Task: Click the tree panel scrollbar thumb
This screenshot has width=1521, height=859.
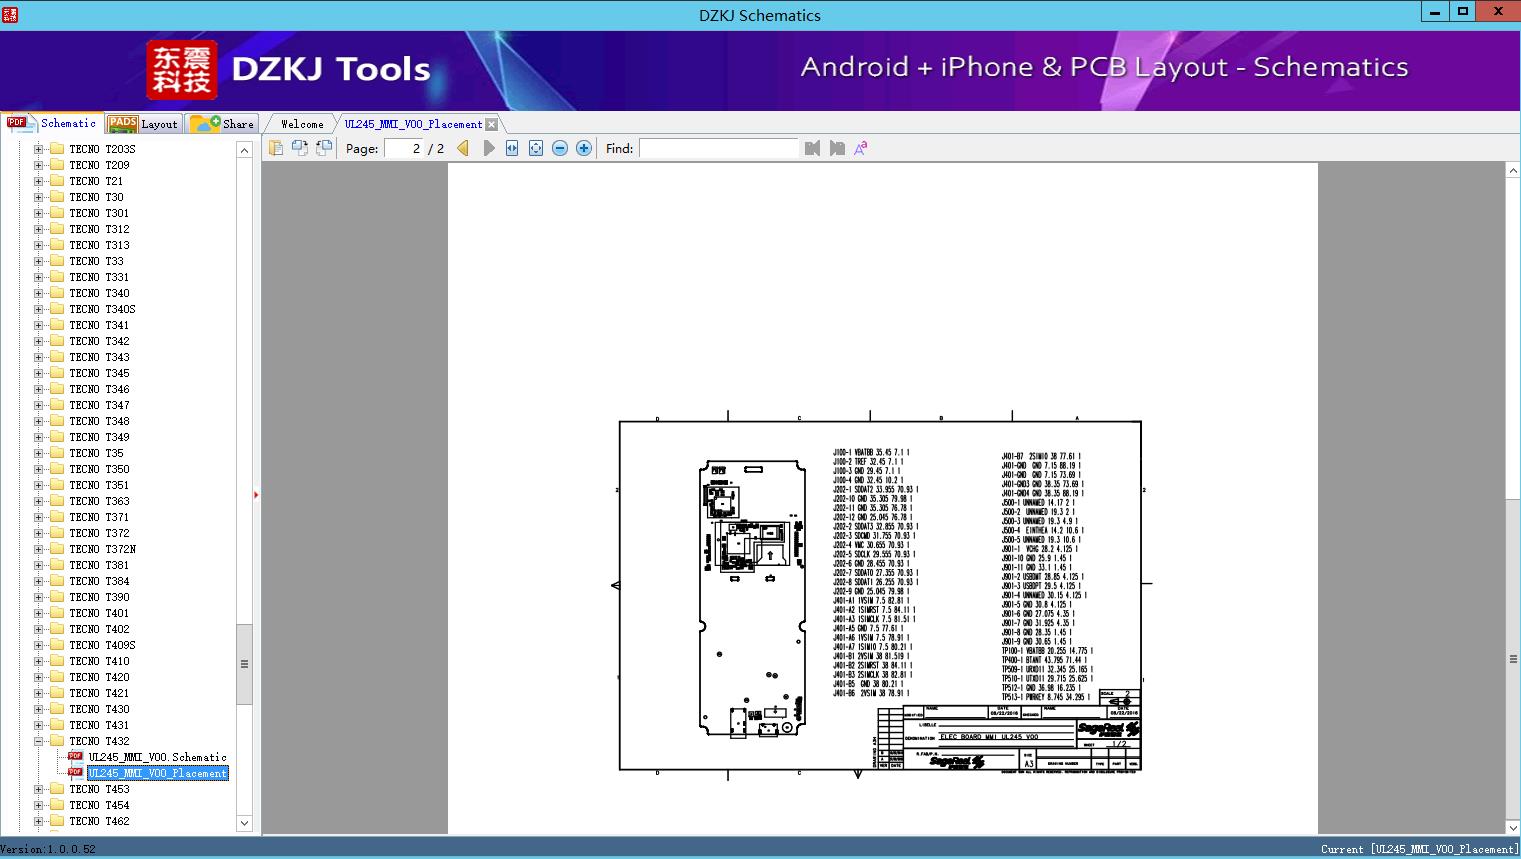Action: tap(244, 664)
